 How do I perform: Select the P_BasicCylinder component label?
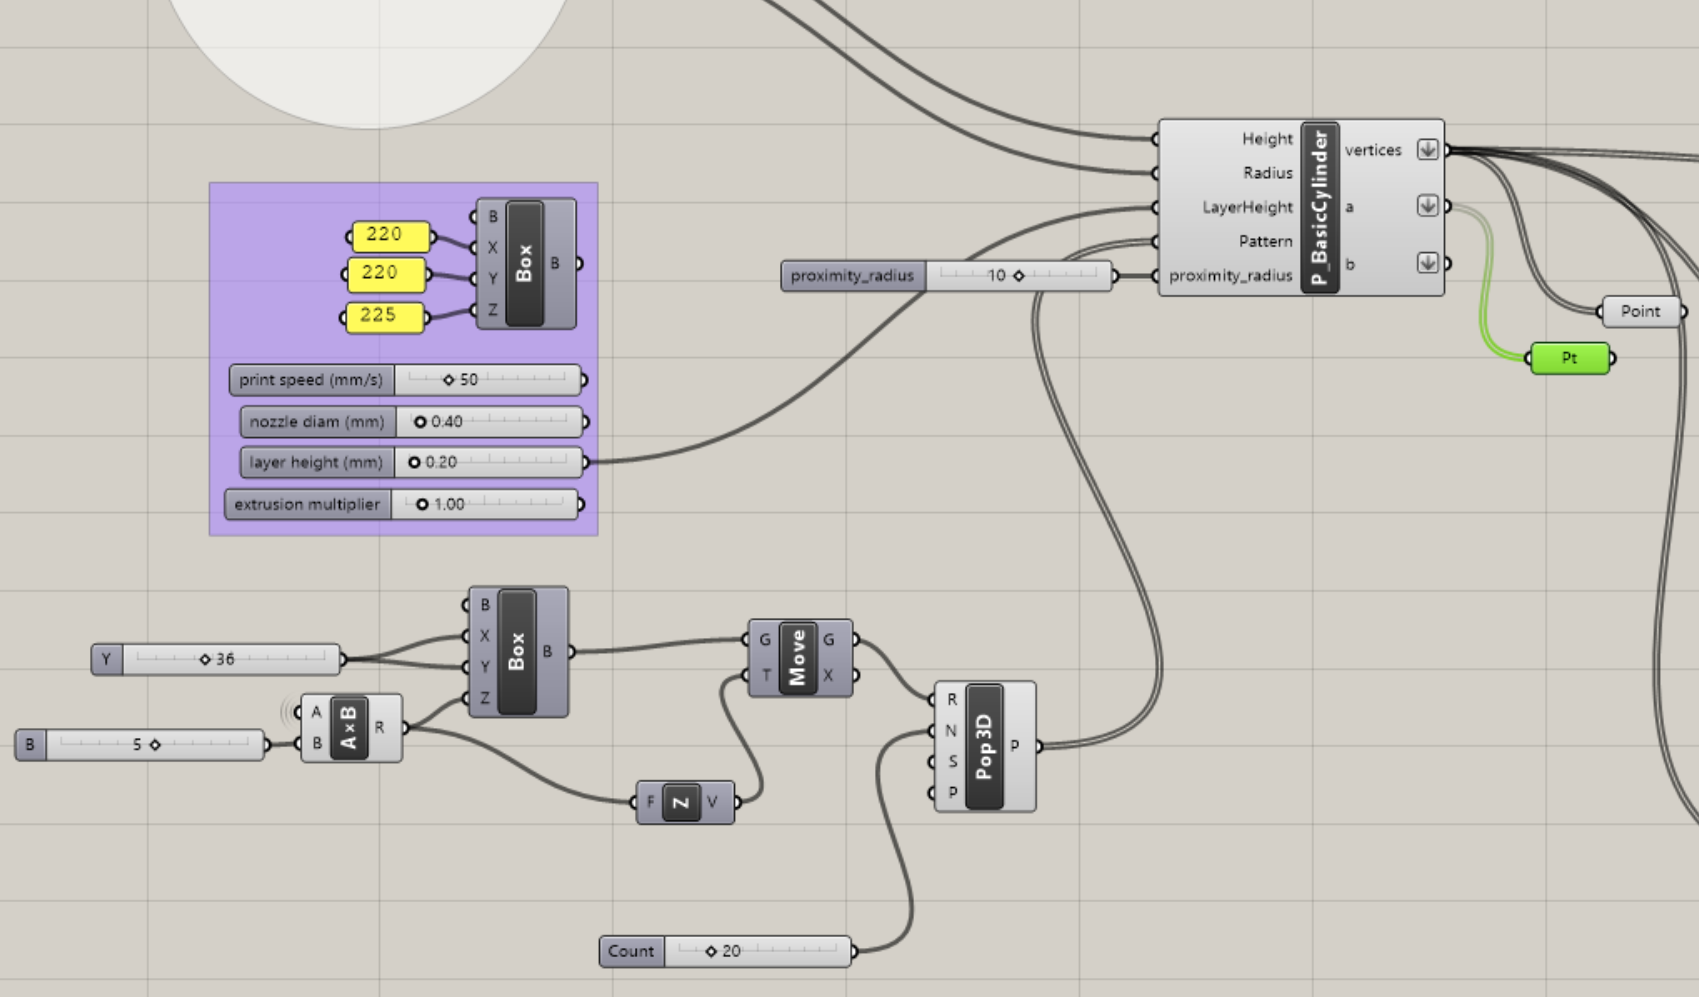(x=1320, y=207)
